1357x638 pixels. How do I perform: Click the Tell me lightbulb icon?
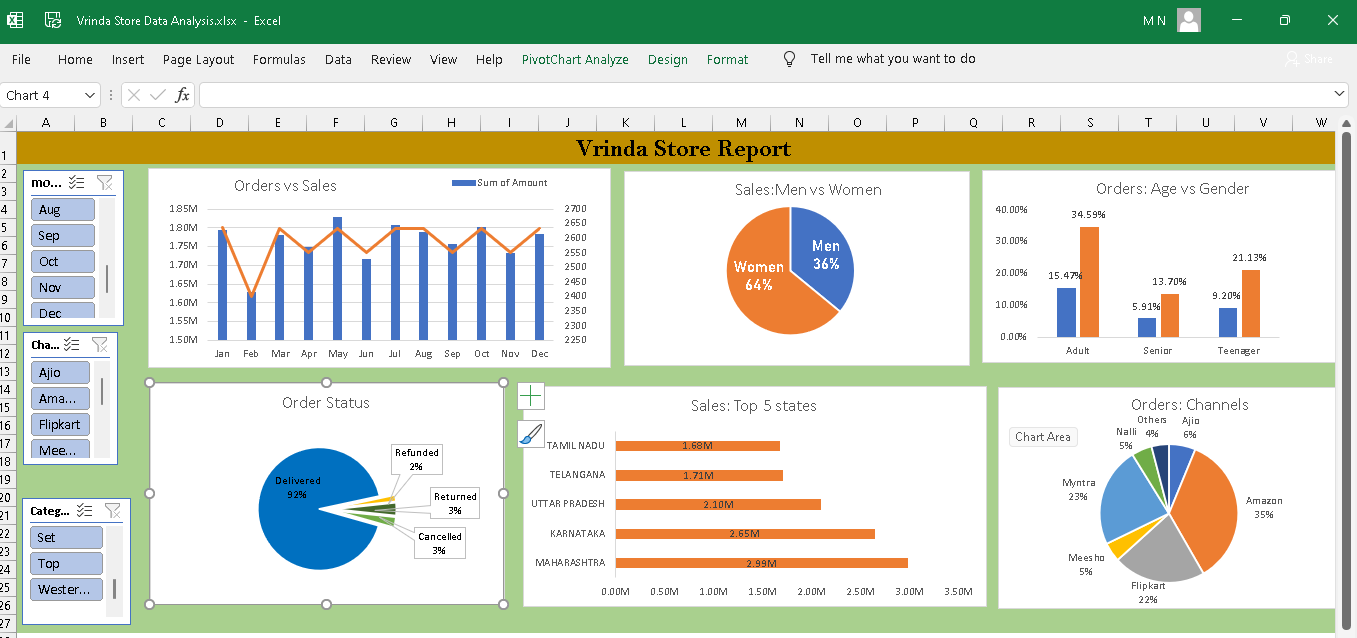pyautogui.click(x=789, y=59)
